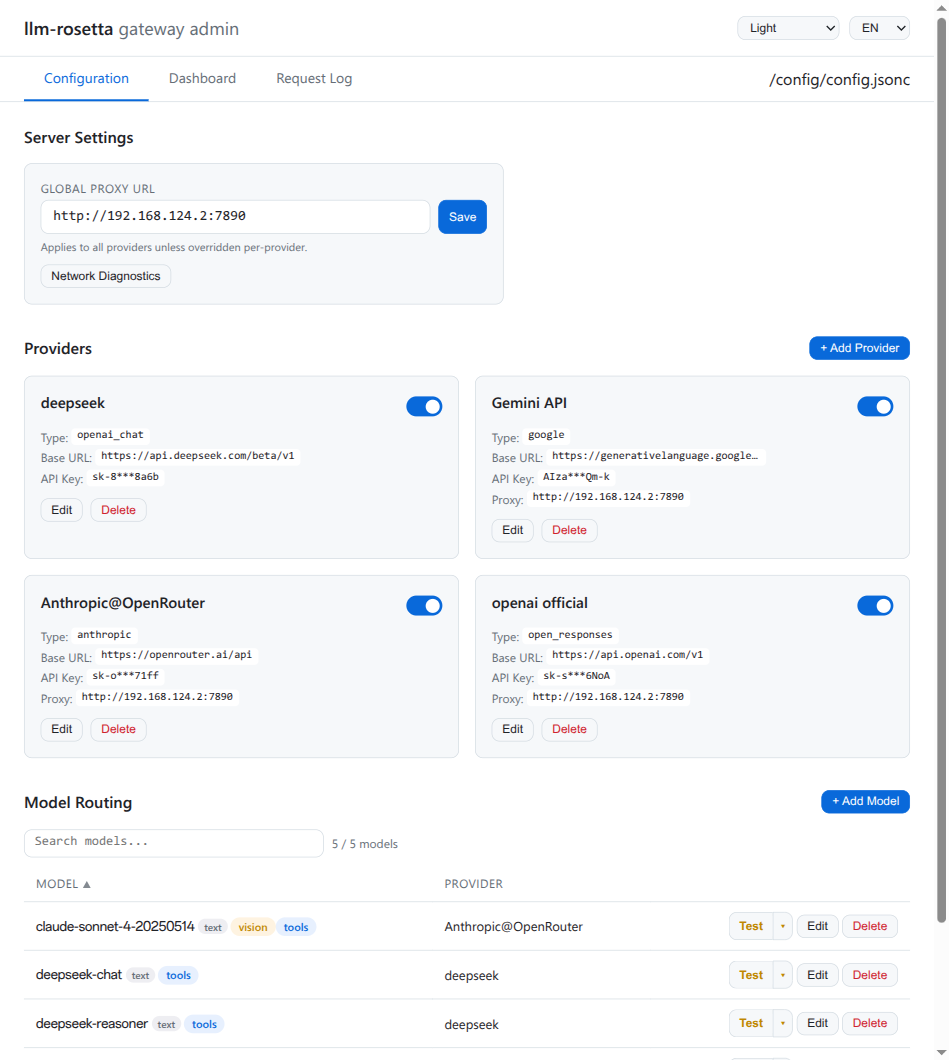Switch to the Configuration tab

[86, 78]
